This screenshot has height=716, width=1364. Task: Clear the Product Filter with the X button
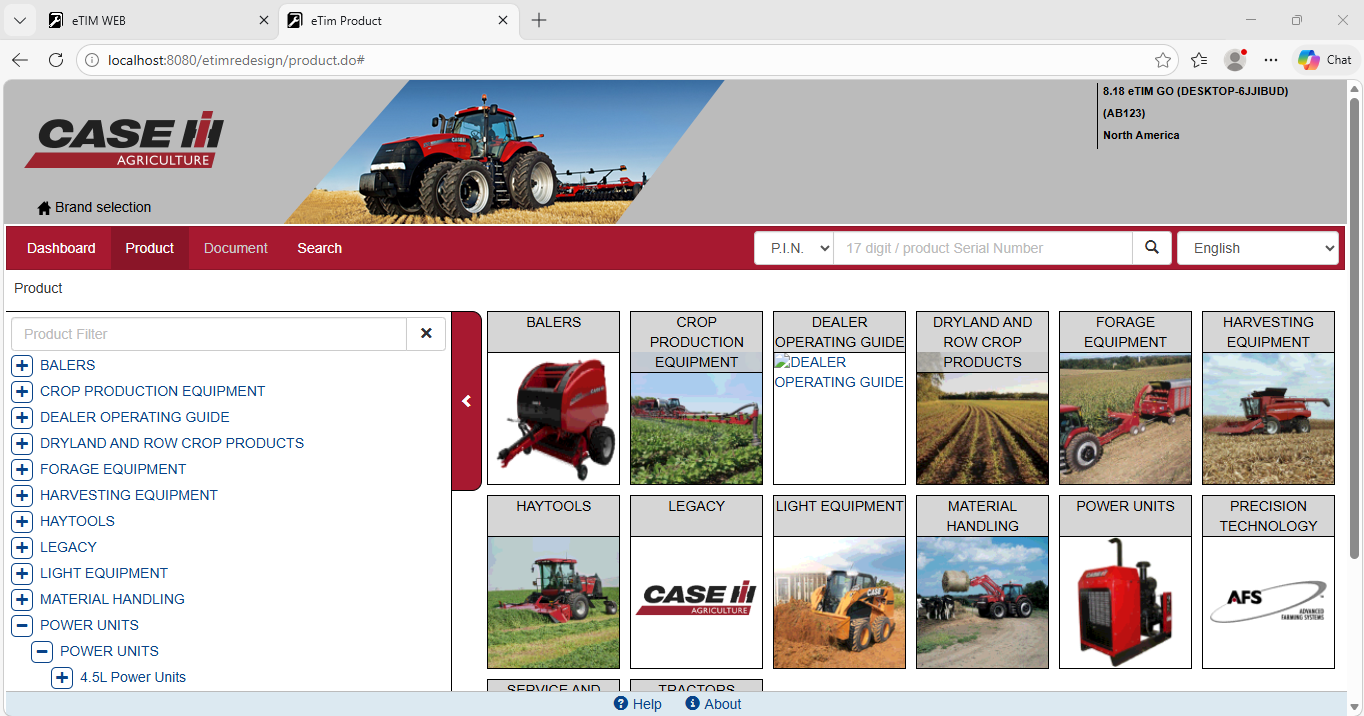tap(426, 334)
